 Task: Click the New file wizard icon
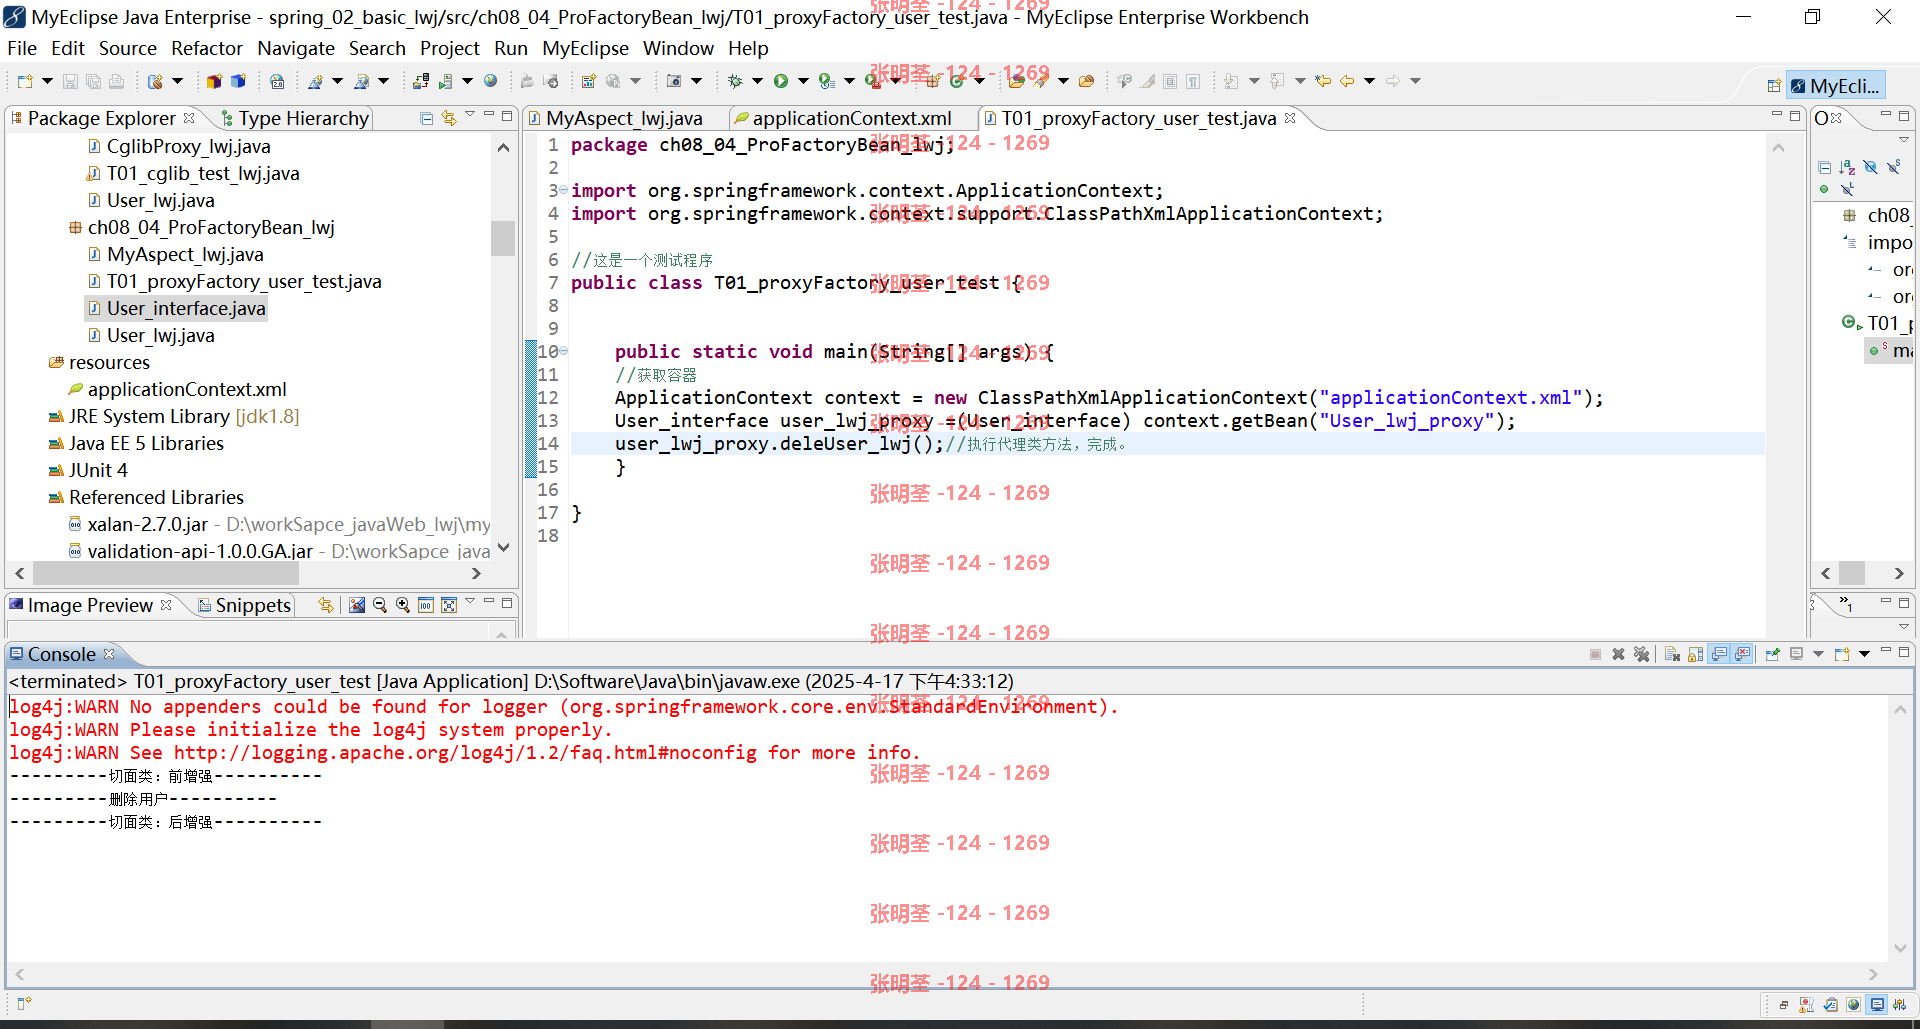click(25, 81)
